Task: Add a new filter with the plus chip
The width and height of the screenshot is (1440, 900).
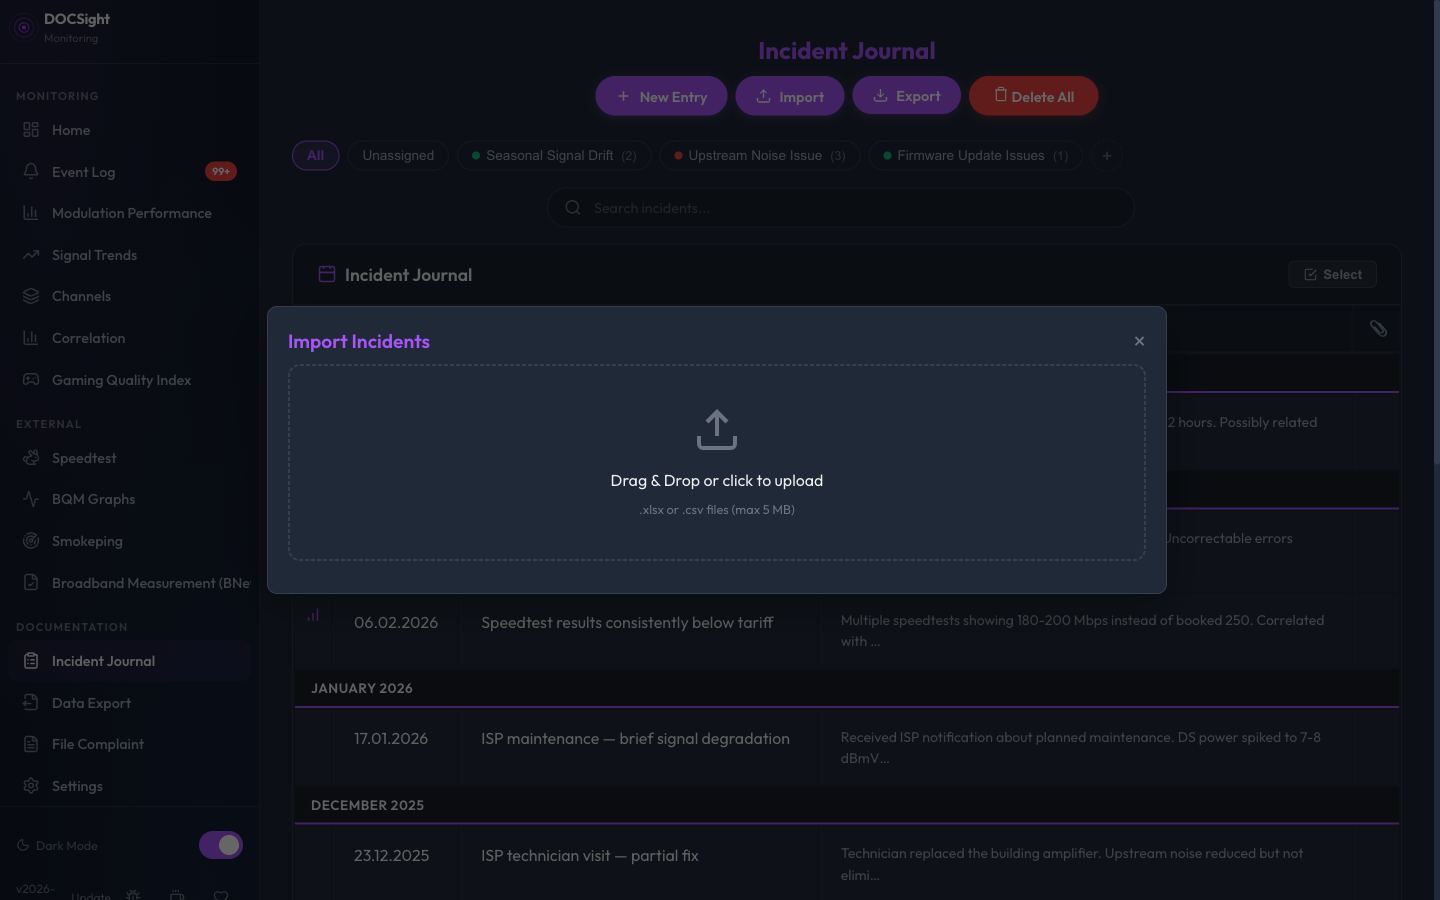Action: (1106, 155)
